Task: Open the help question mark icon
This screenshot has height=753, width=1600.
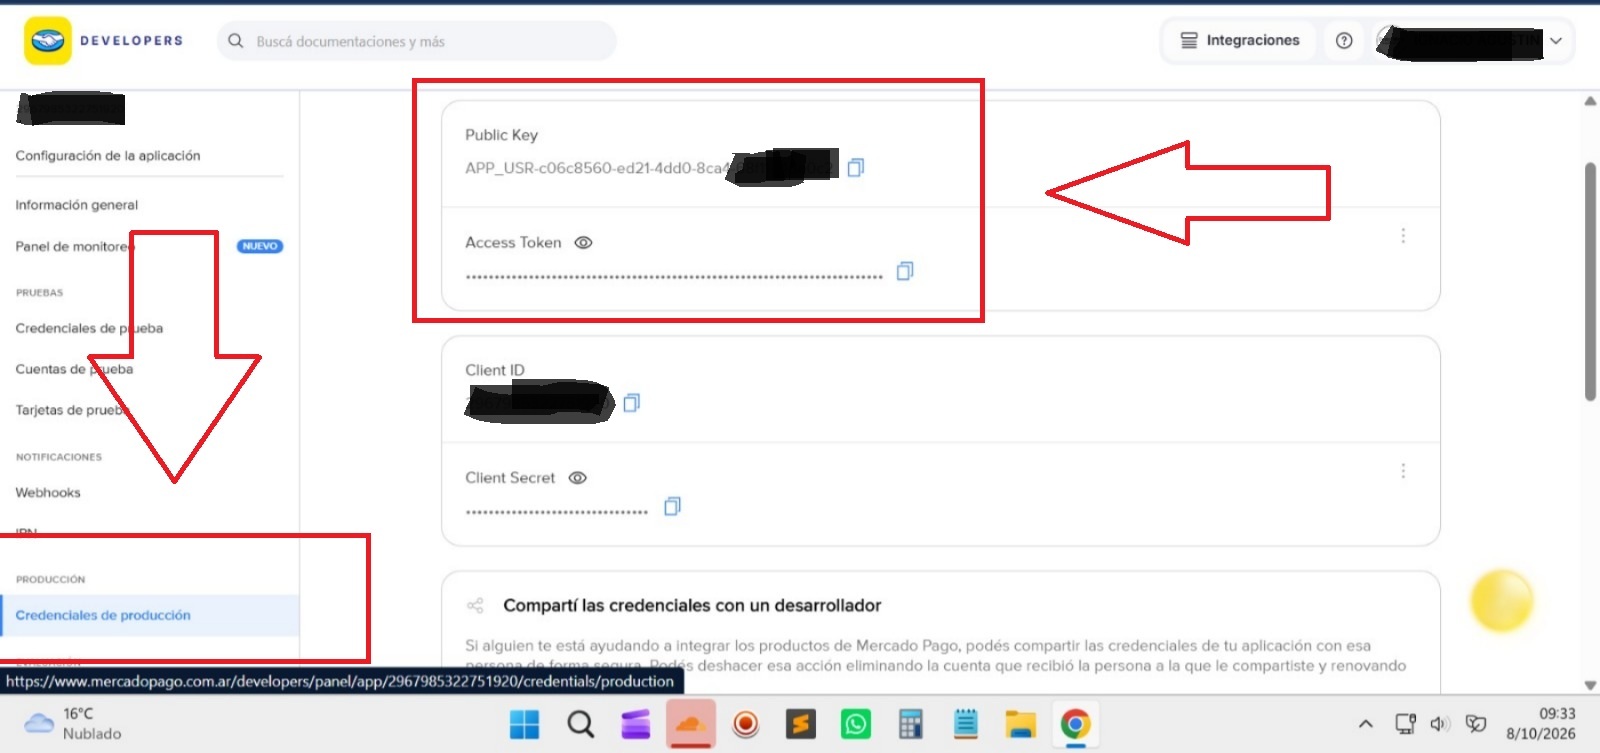Action: tap(1344, 41)
